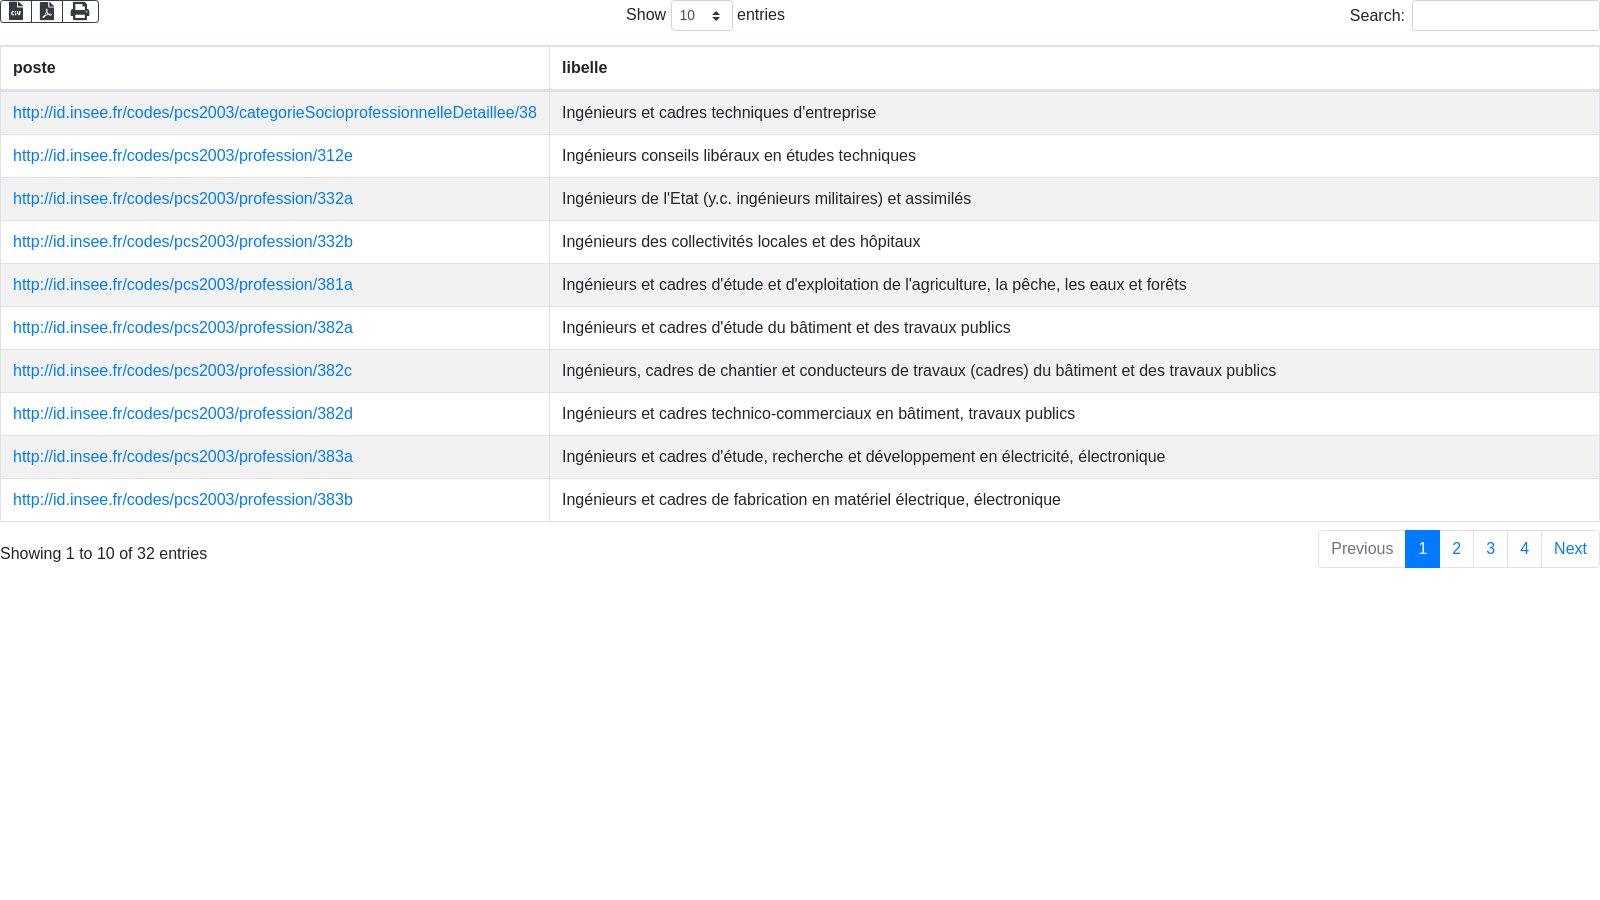Print the table using printer icon
Screen dimensions: 1600x900
(x=80, y=11)
